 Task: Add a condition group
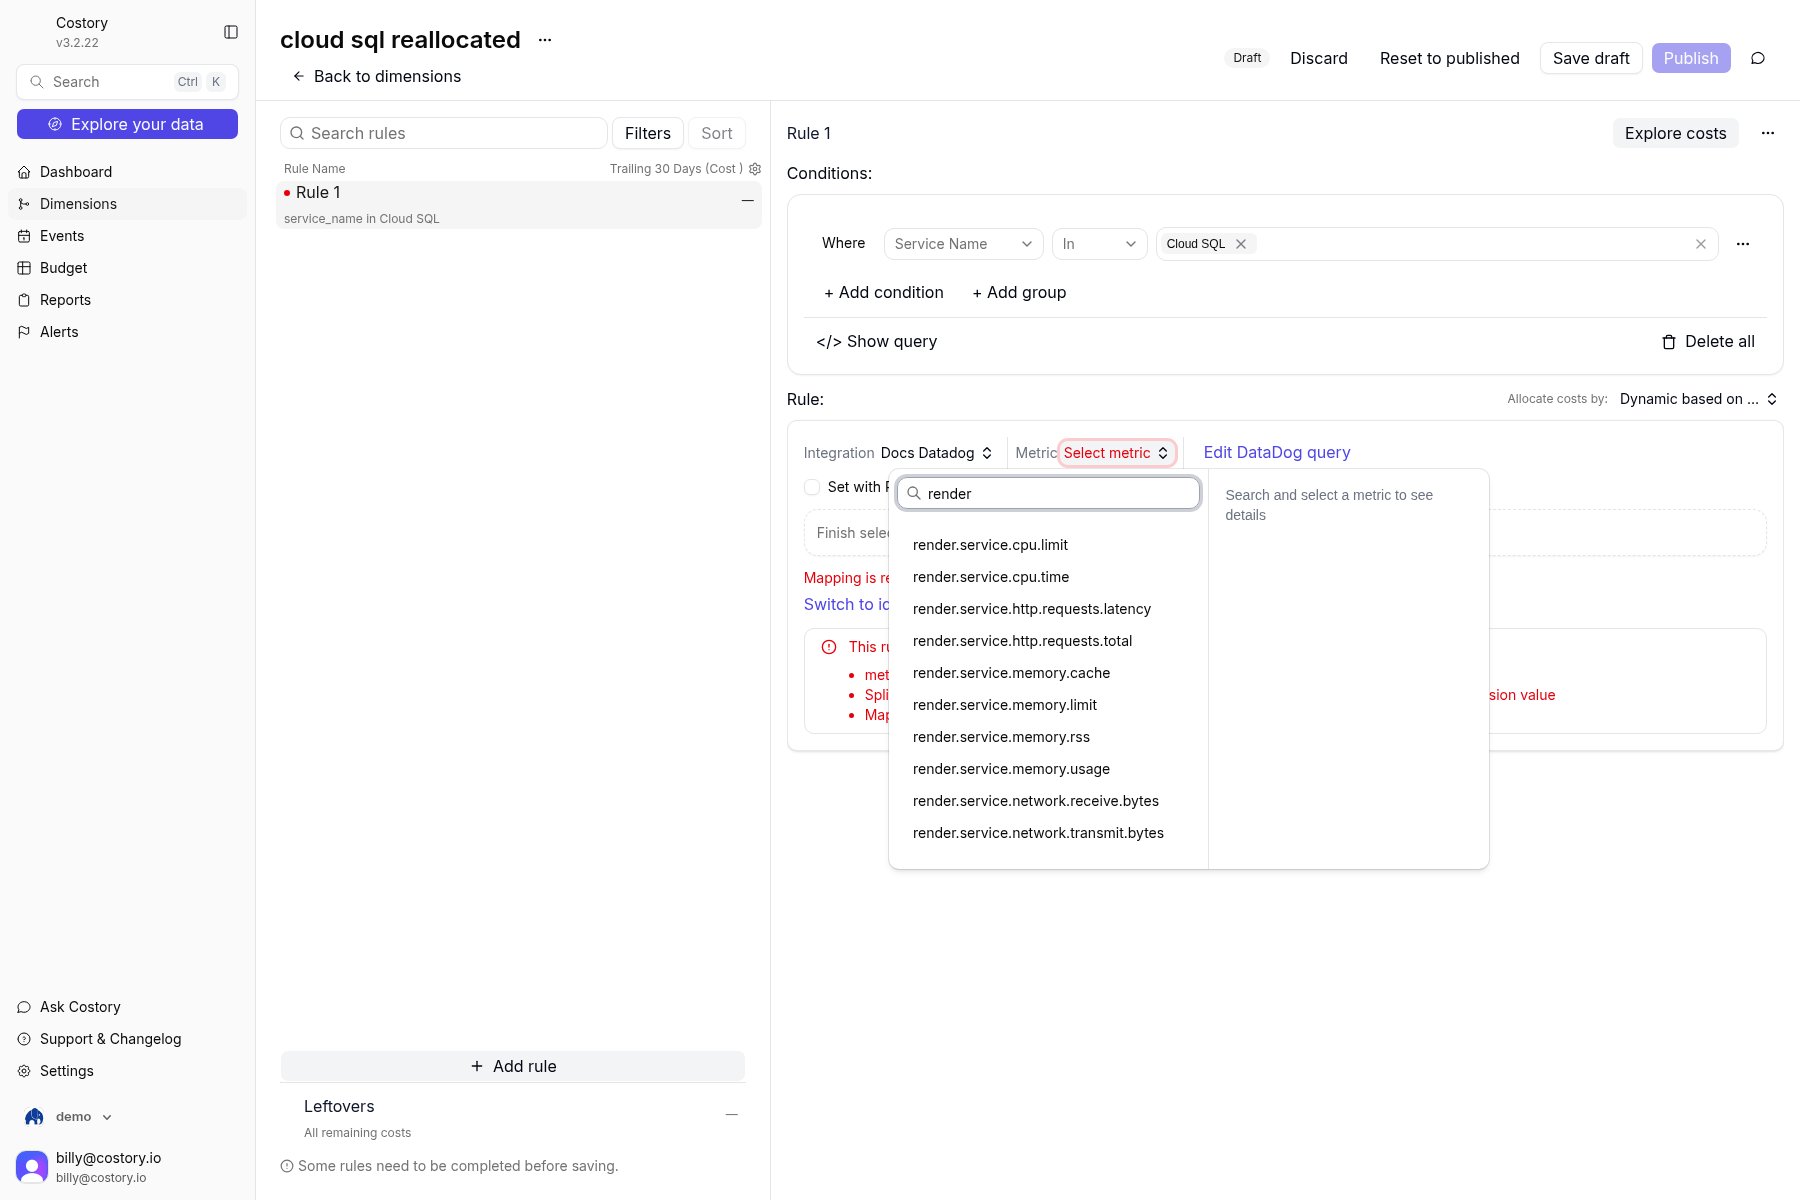1019,292
